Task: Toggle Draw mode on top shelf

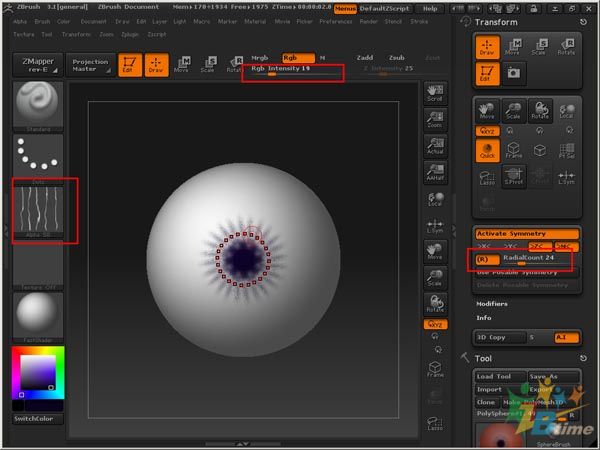Action: click(x=156, y=65)
